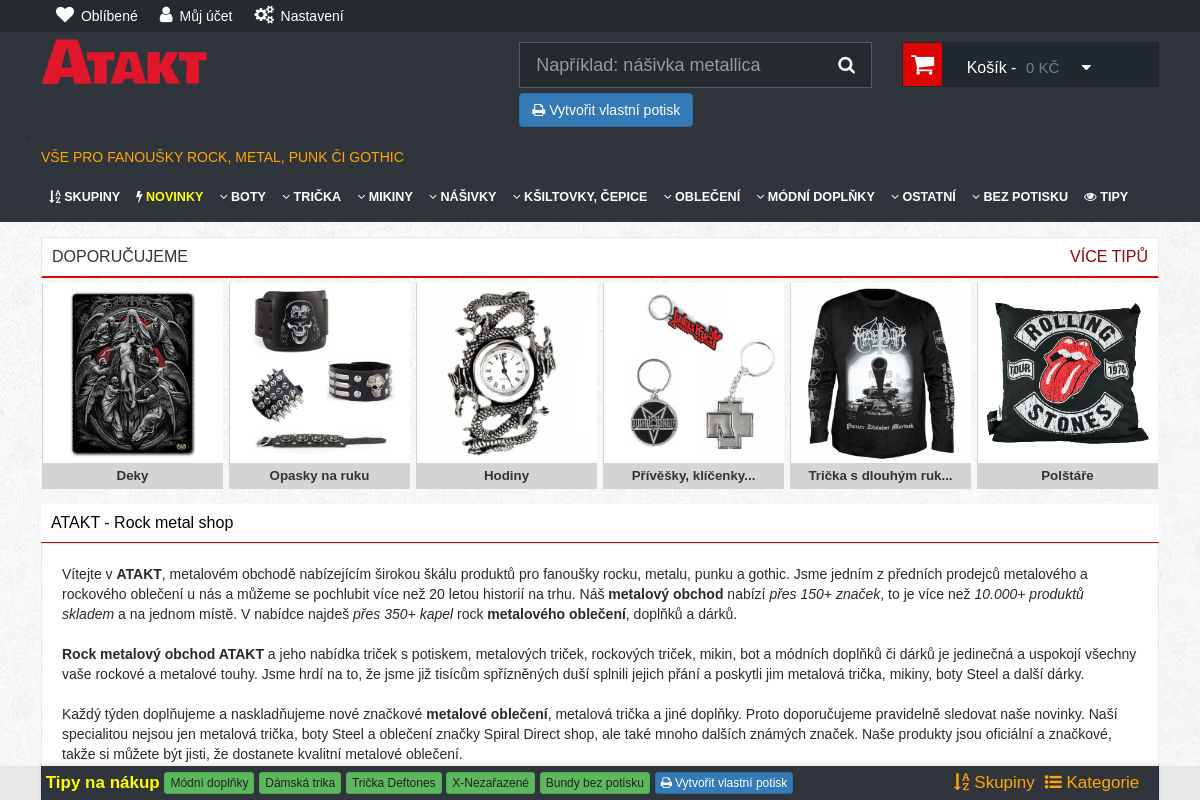Expand the MIKINY dropdown menu

pos(384,197)
